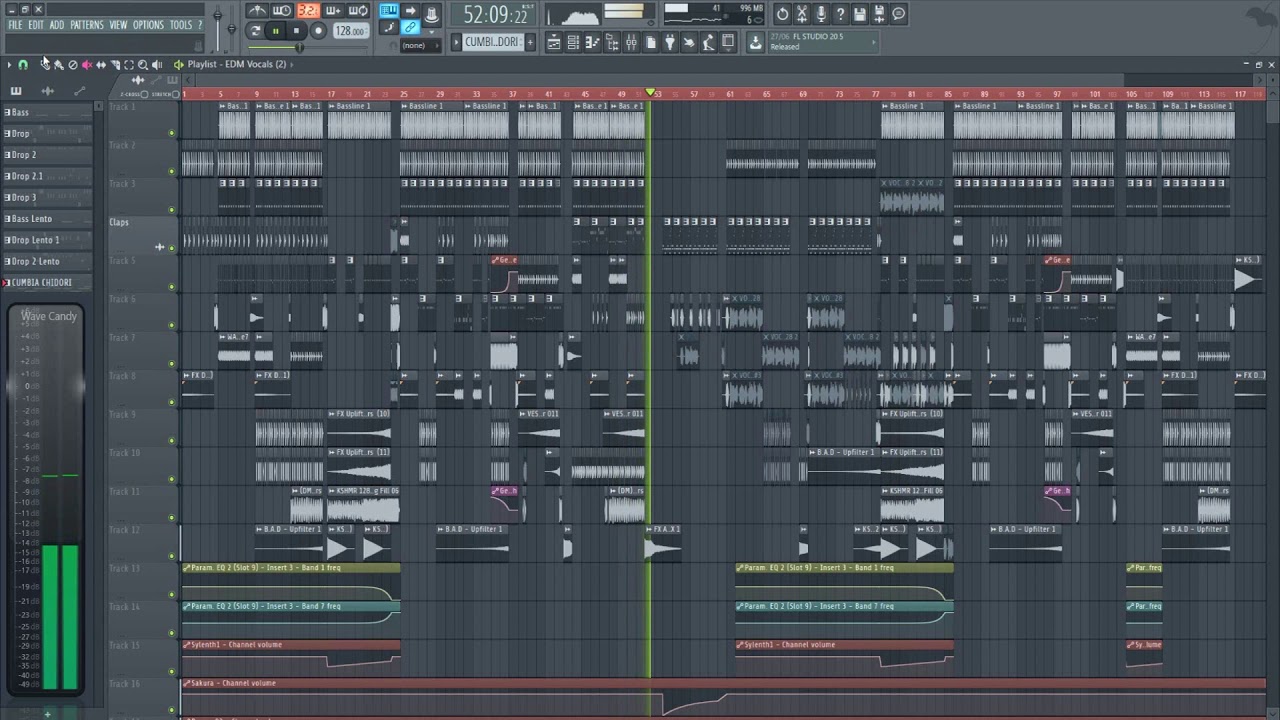Image resolution: width=1280 pixels, height=720 pixels.
Task: Select the Slice tool
Action: (115, 65)
